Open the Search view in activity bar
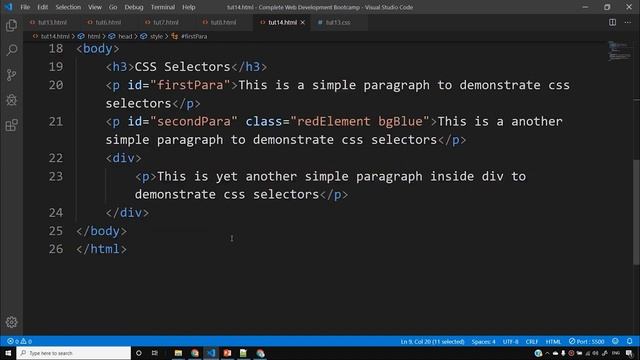 point(11,50)
